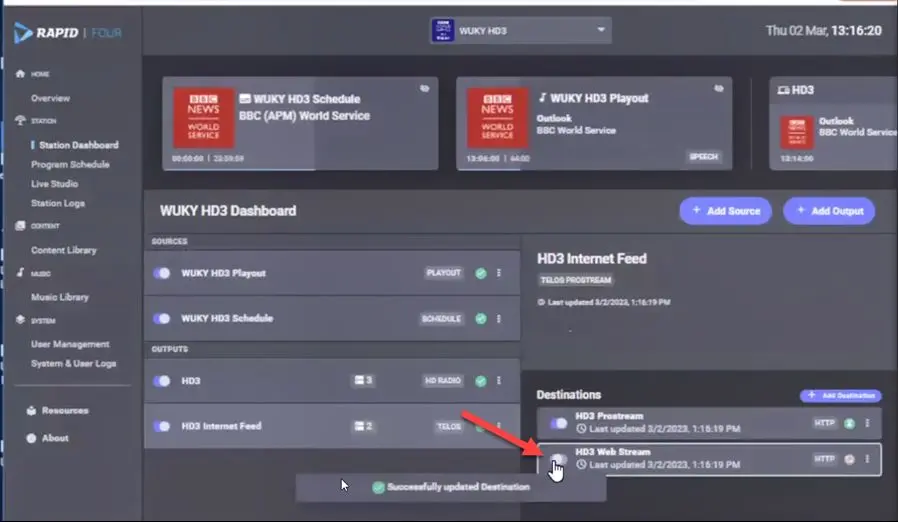The image size is (898, 522).
Task: Click the TELOS PROSTREAM tag under HD3 Internet Feed
Action: point(576,280)
